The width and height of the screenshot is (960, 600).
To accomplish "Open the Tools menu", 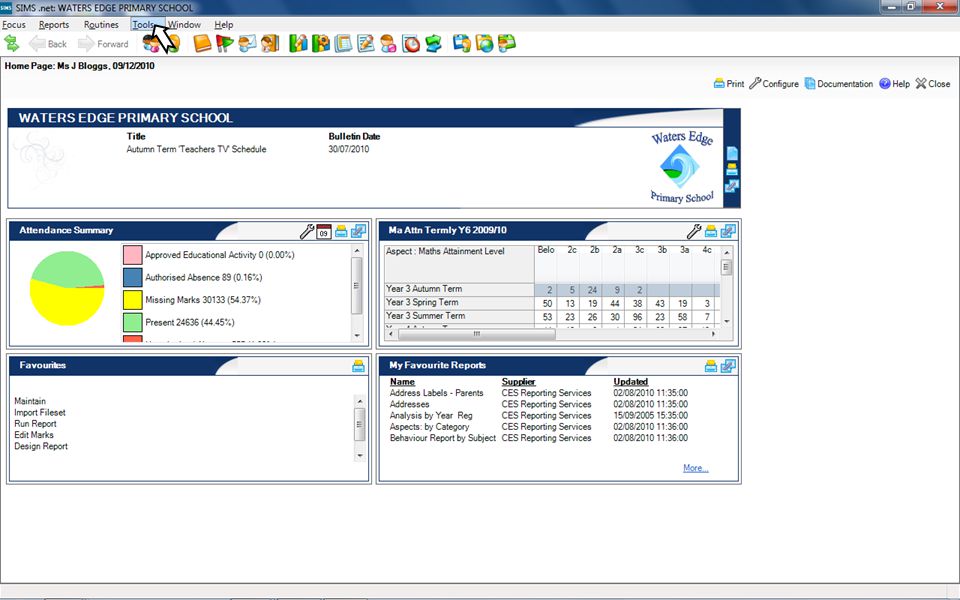I will click(x=143, y=24).
